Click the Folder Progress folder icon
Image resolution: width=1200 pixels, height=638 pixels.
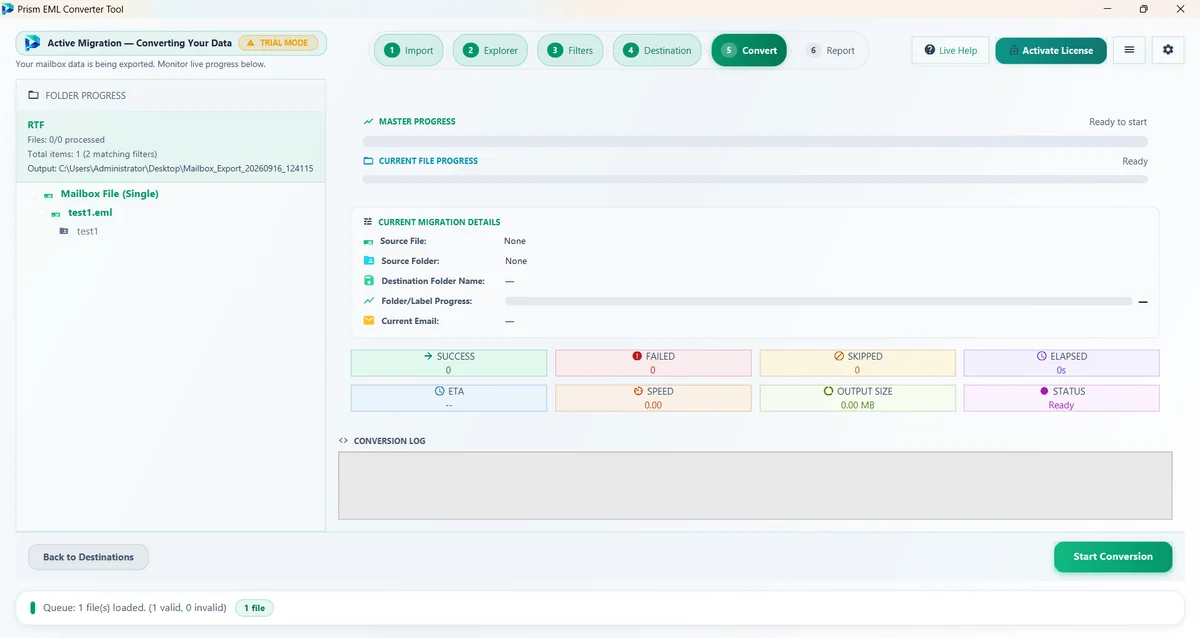pos(34,96)
